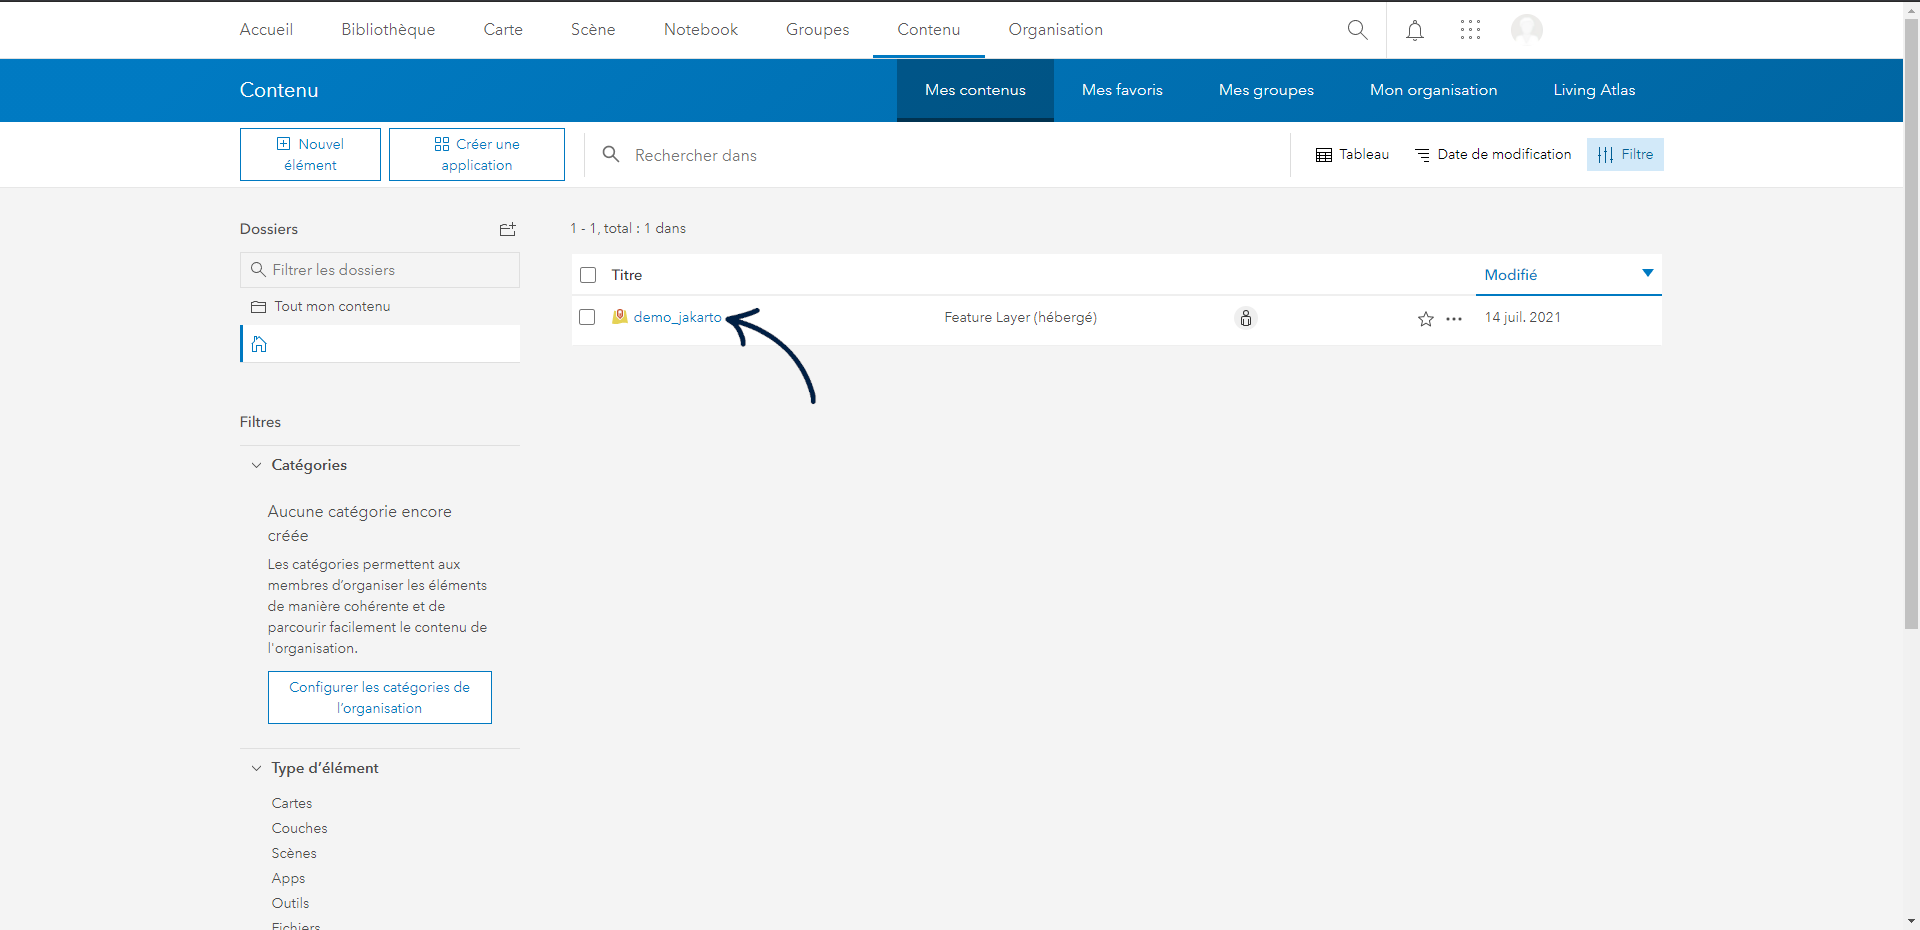
Task: Collapse the Catégories section
Action: tap(256, 465)
